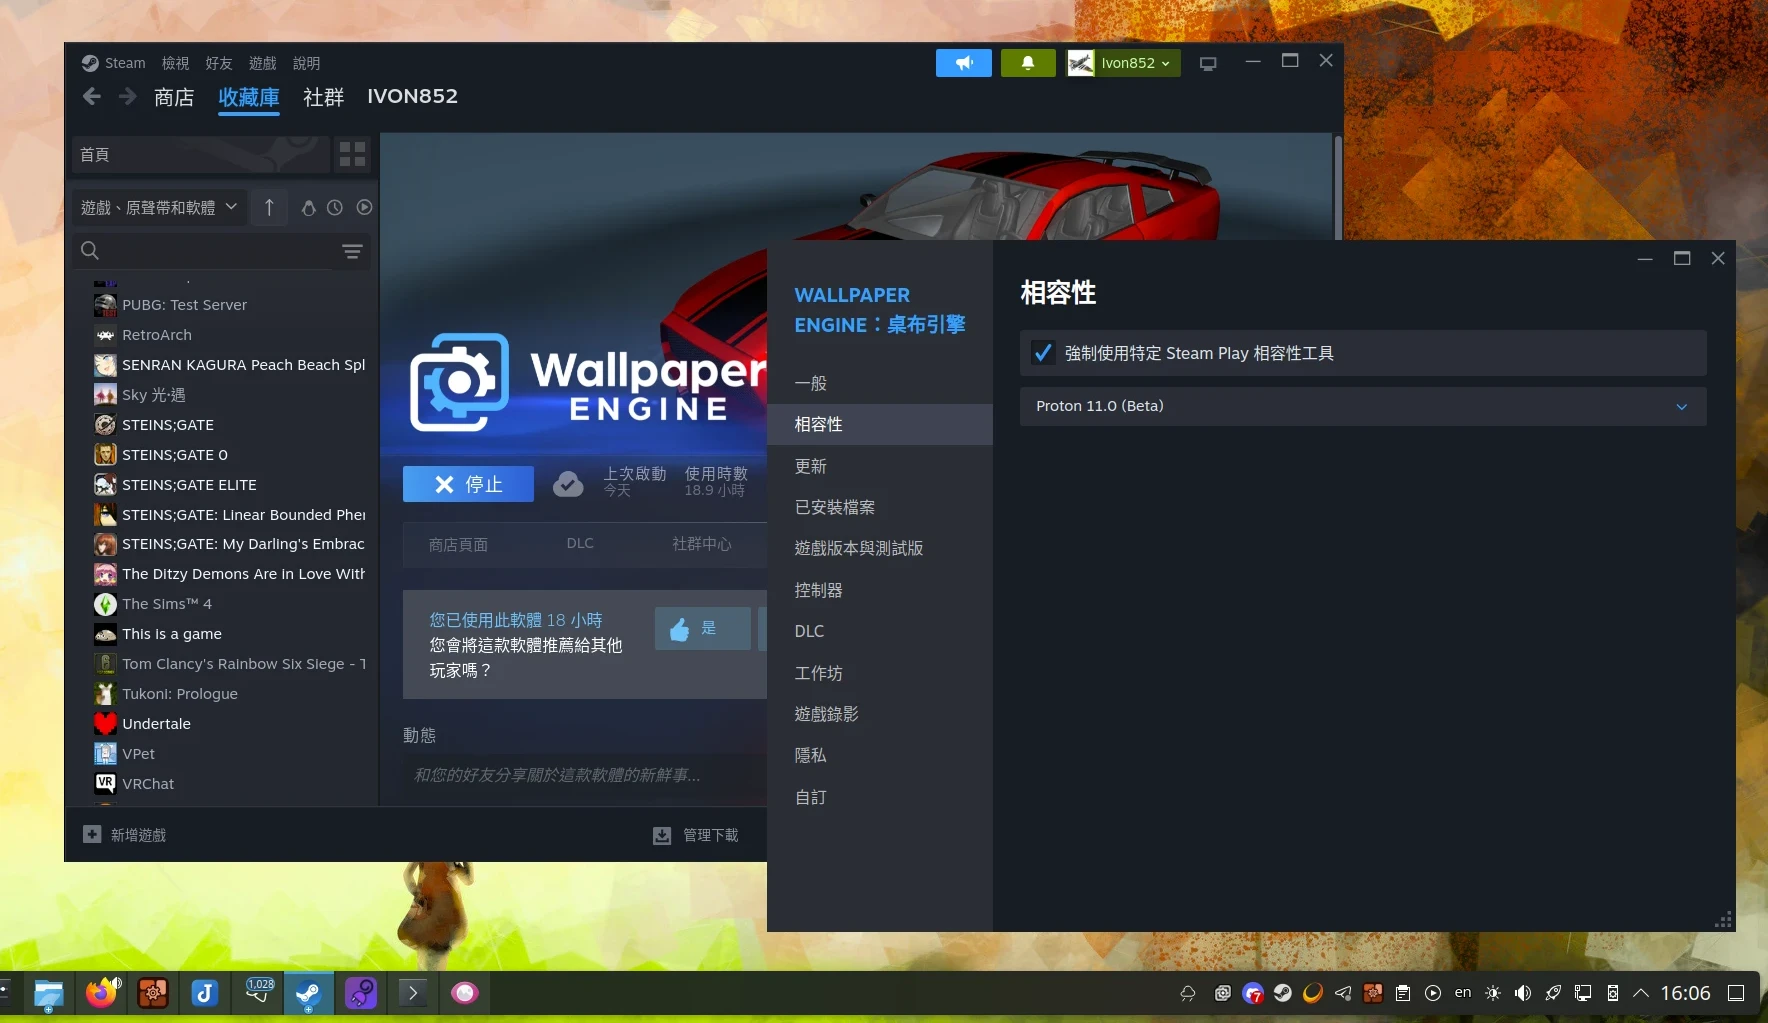Screen dimensions: 1768x1023
Task: Open the library advanced filter options
Action: pyautogui.click(x=352, y=251)
